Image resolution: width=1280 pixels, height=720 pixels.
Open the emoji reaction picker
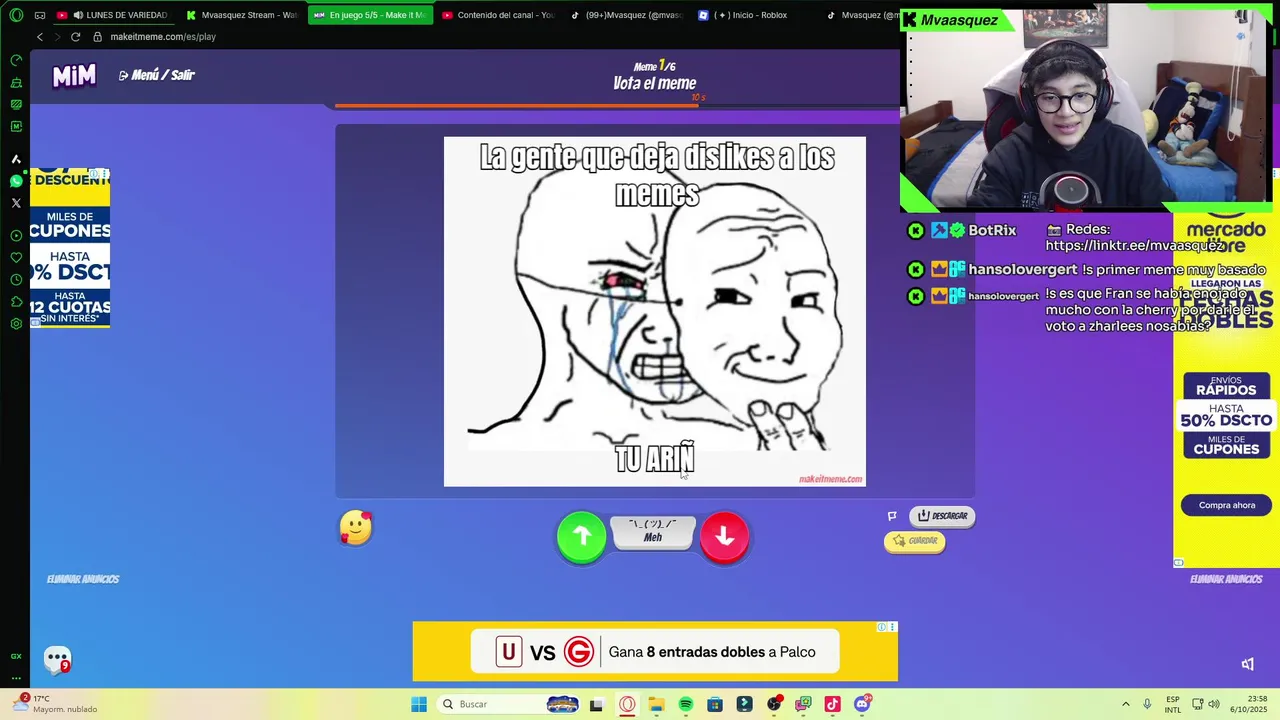356,528
